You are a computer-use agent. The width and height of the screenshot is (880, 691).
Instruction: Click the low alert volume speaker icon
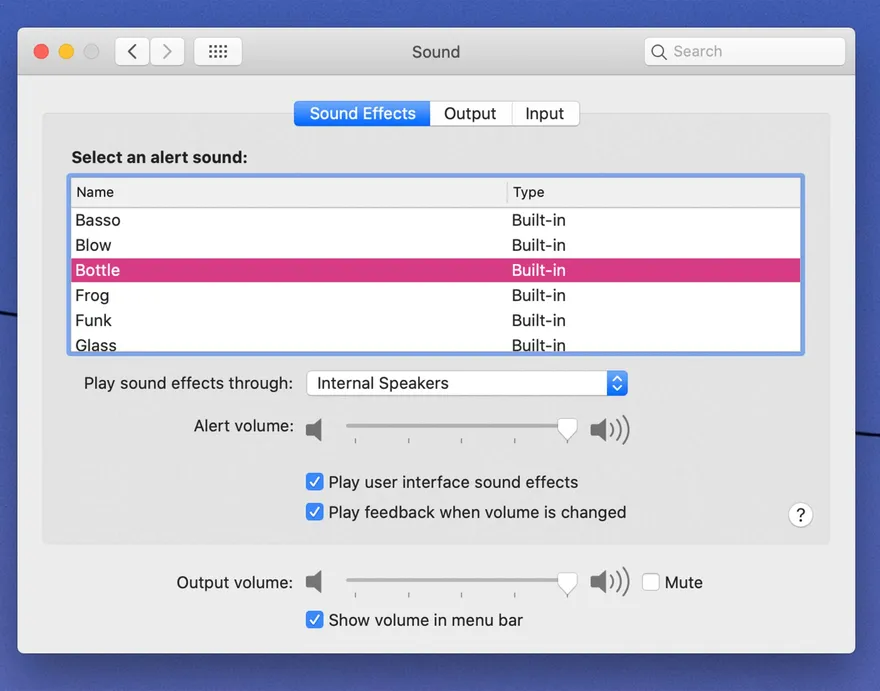[x=315, y=430]
